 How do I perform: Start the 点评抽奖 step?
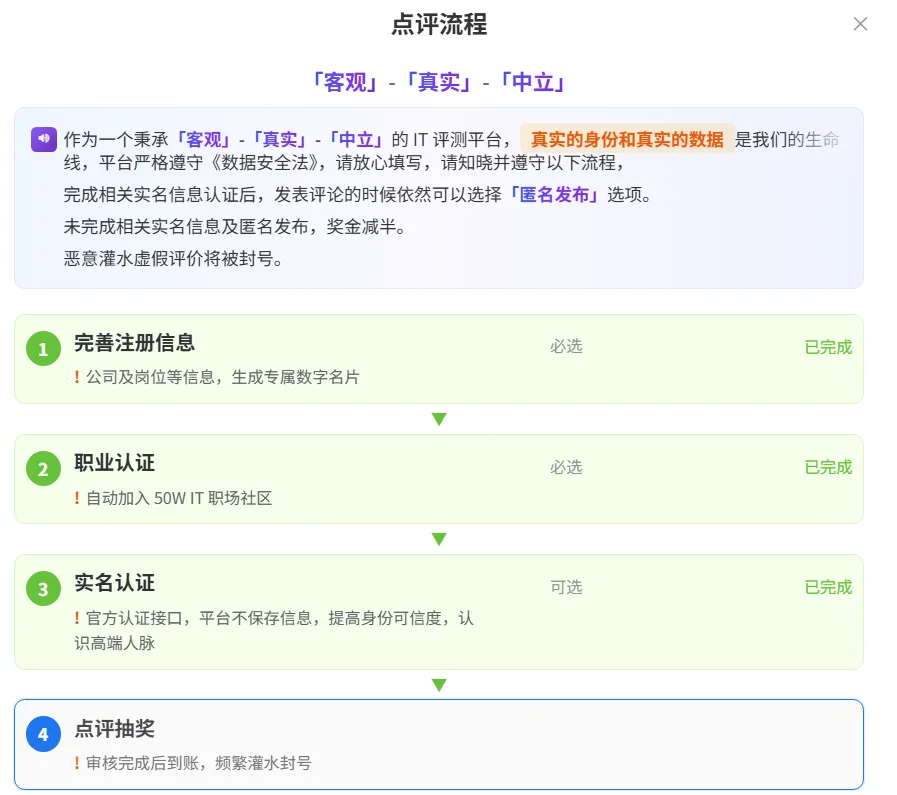coord(439,745)
